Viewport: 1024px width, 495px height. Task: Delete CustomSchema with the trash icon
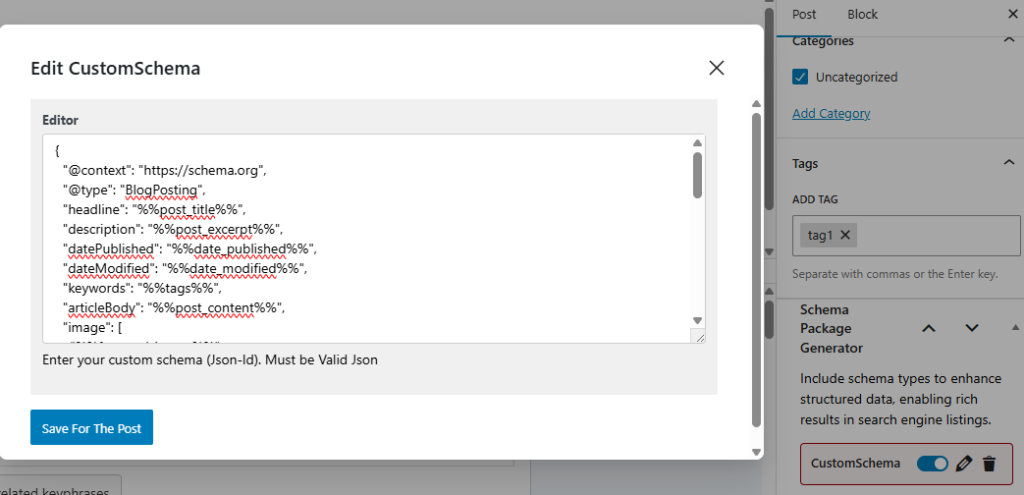pyautogui.click(x=989, y=463)
